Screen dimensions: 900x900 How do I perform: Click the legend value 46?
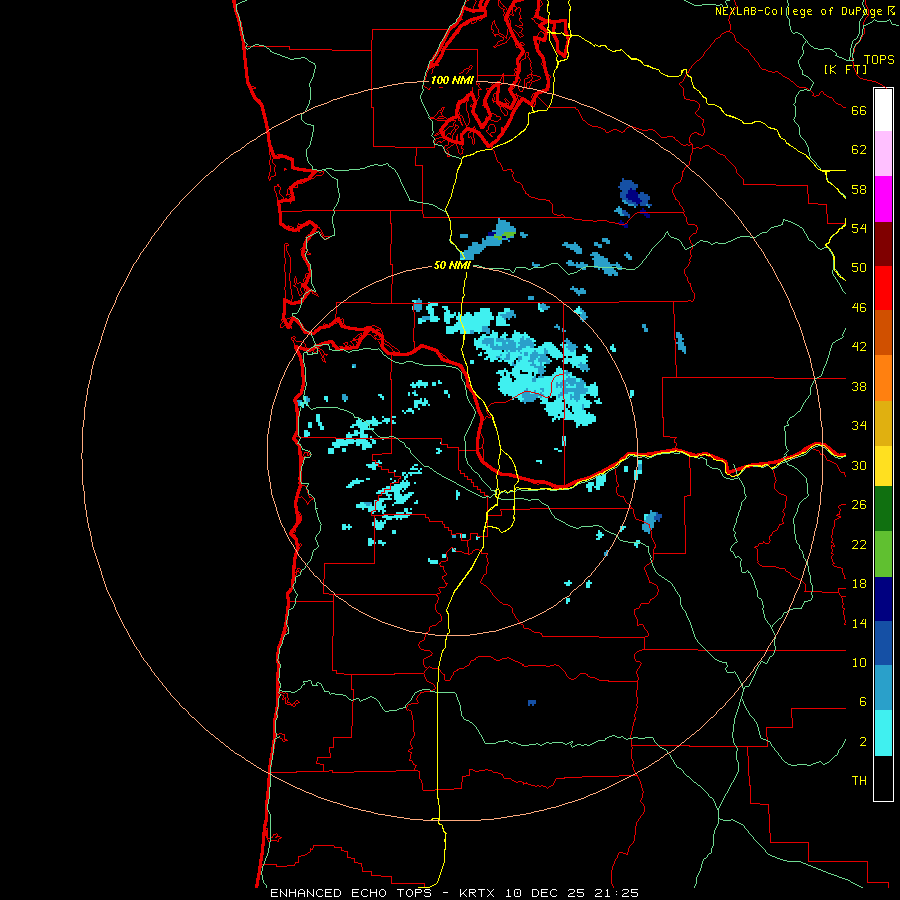(859, 307)
